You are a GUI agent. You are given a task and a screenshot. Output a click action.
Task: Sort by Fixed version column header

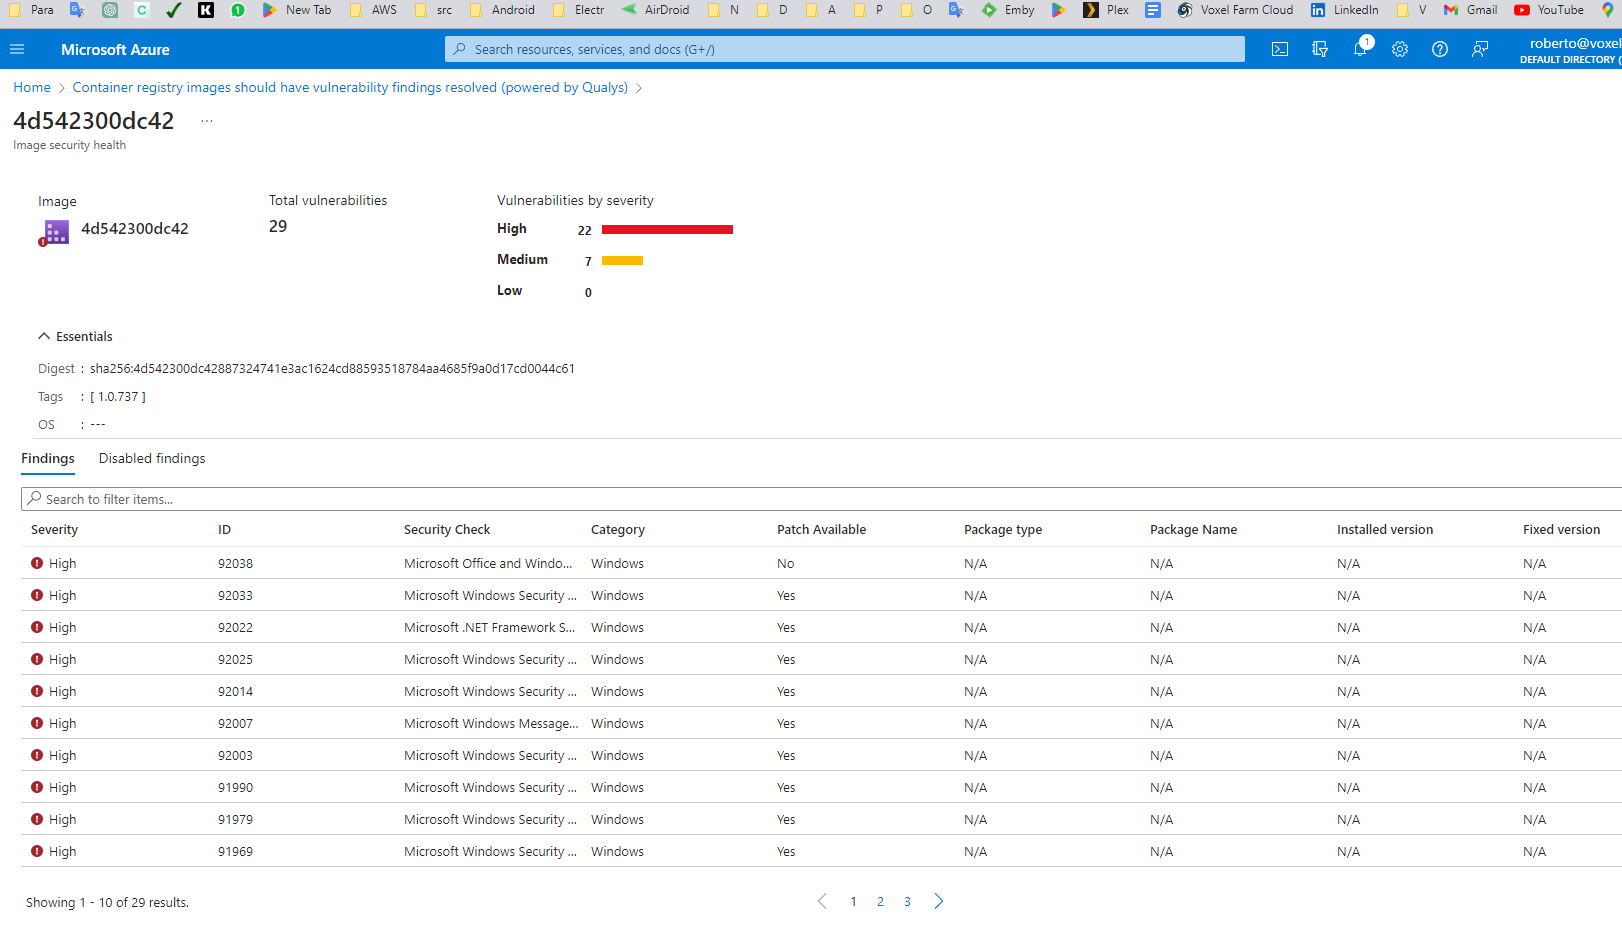pos(1561,530)
